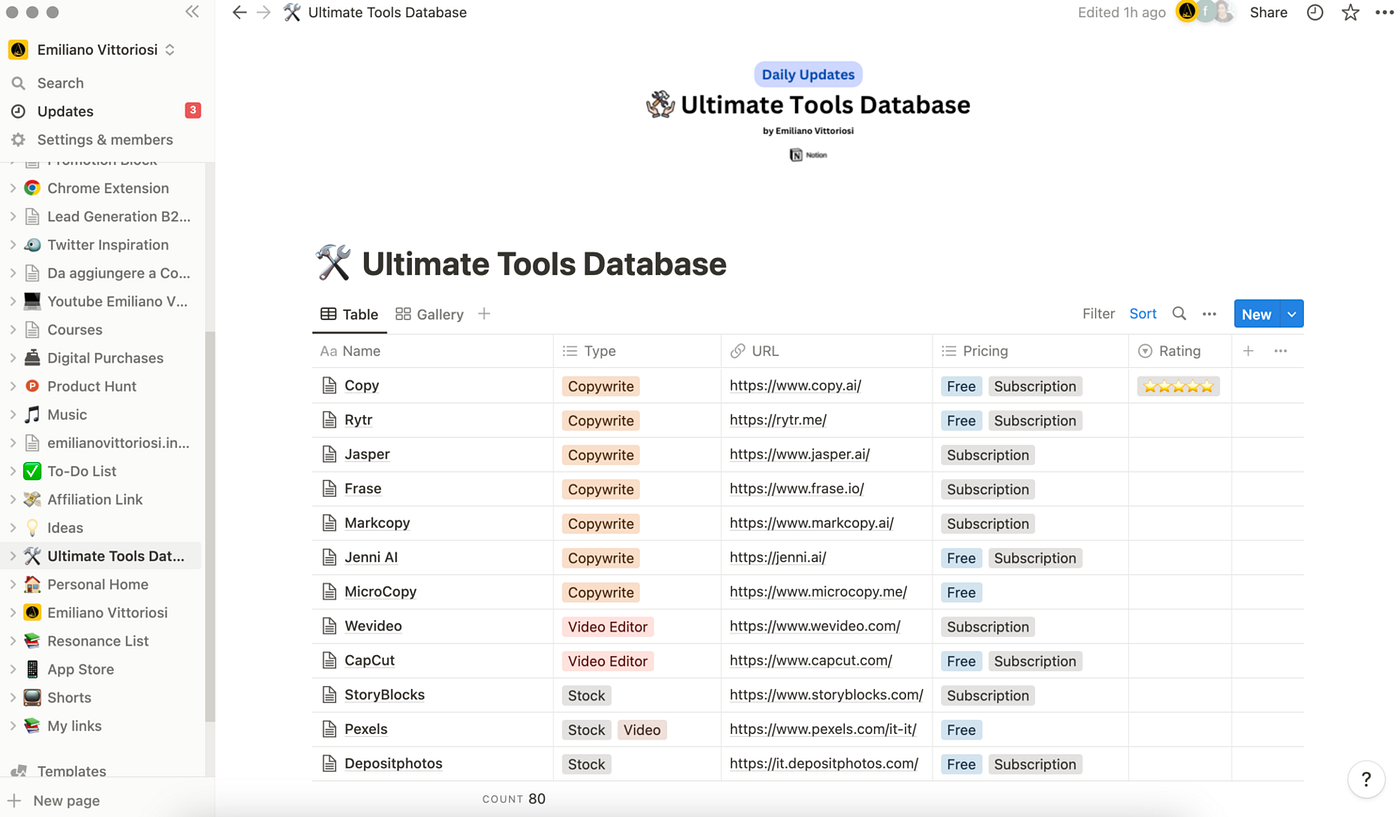Image resolution: width=1400 pixels, height=817 pixels.
Task: Click Chrome Extension page icon
Action: point(32,188)
